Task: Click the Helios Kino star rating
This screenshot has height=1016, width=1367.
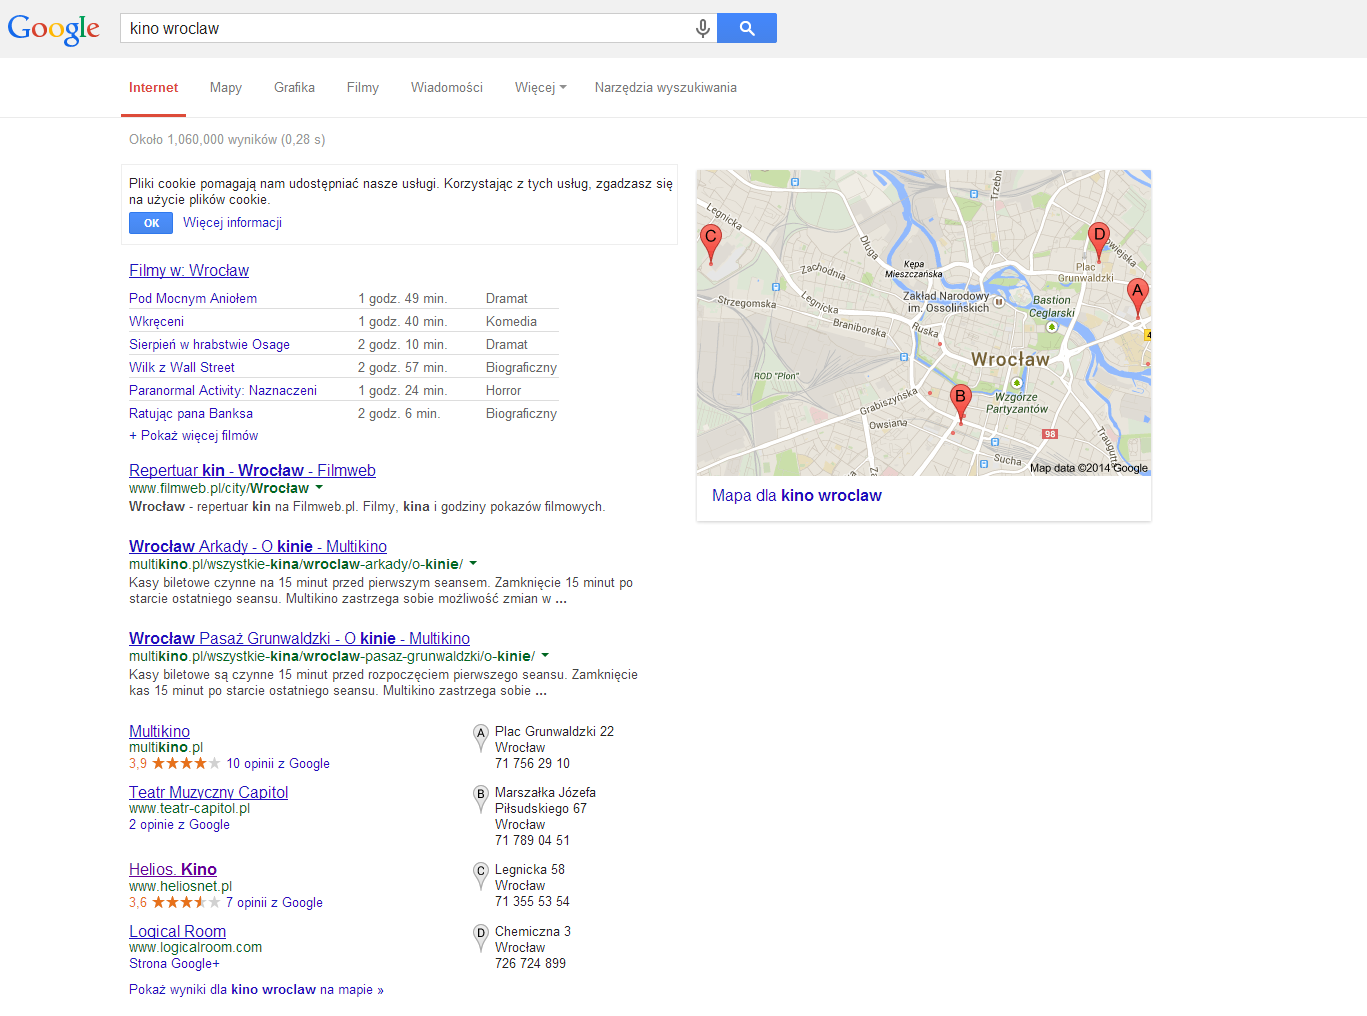Action: click(x=186, y=902)
